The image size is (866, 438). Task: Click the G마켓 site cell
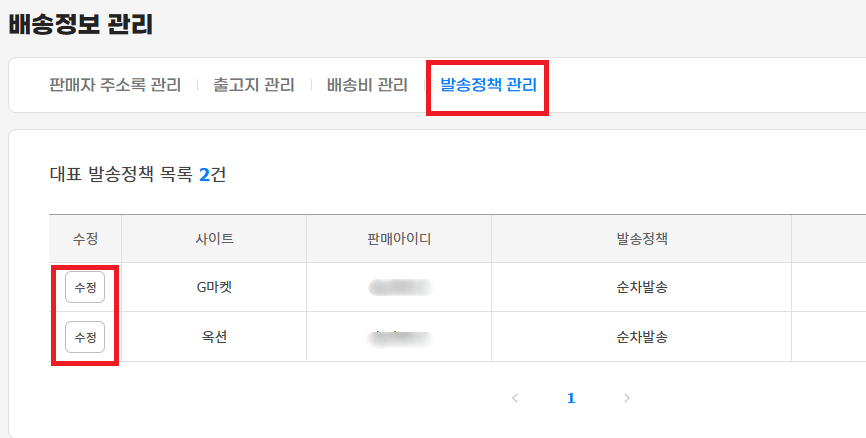point(214,287)
